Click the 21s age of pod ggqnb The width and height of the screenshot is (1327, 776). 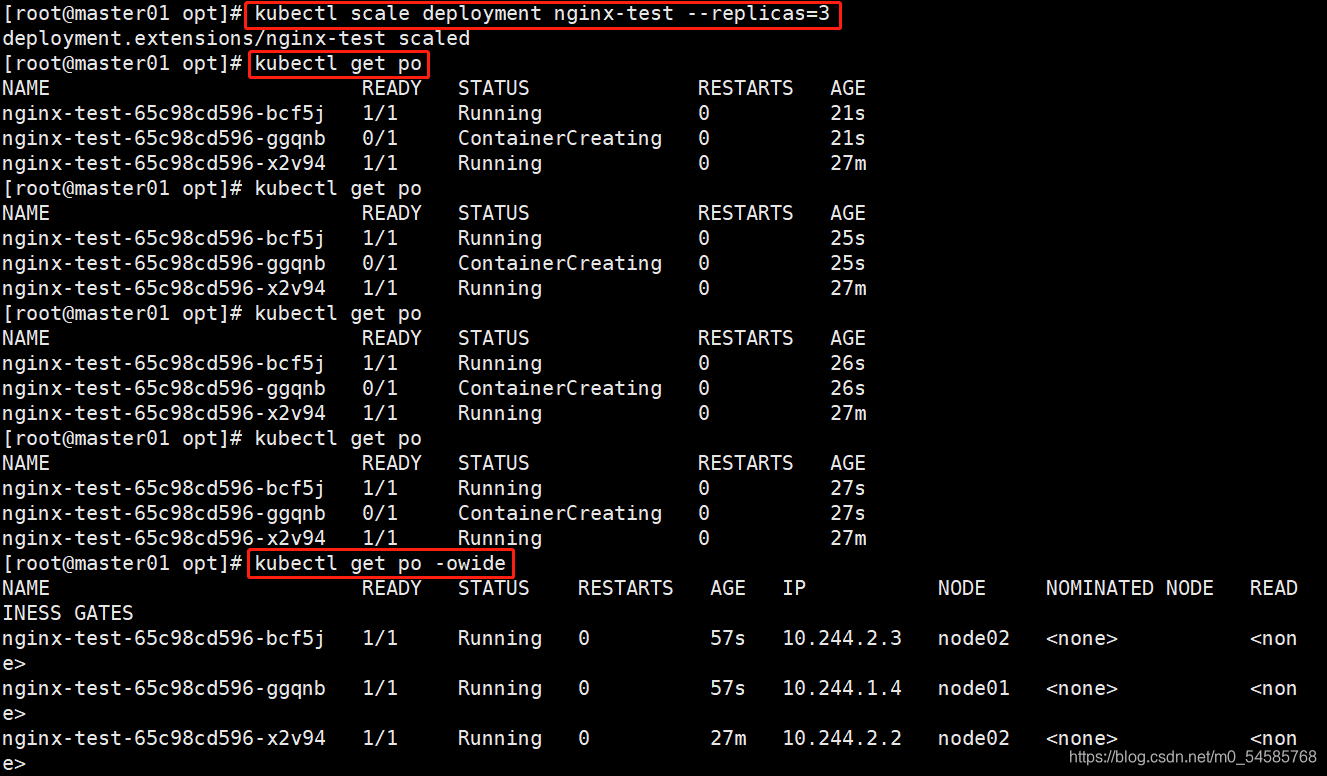click(848, 138)
